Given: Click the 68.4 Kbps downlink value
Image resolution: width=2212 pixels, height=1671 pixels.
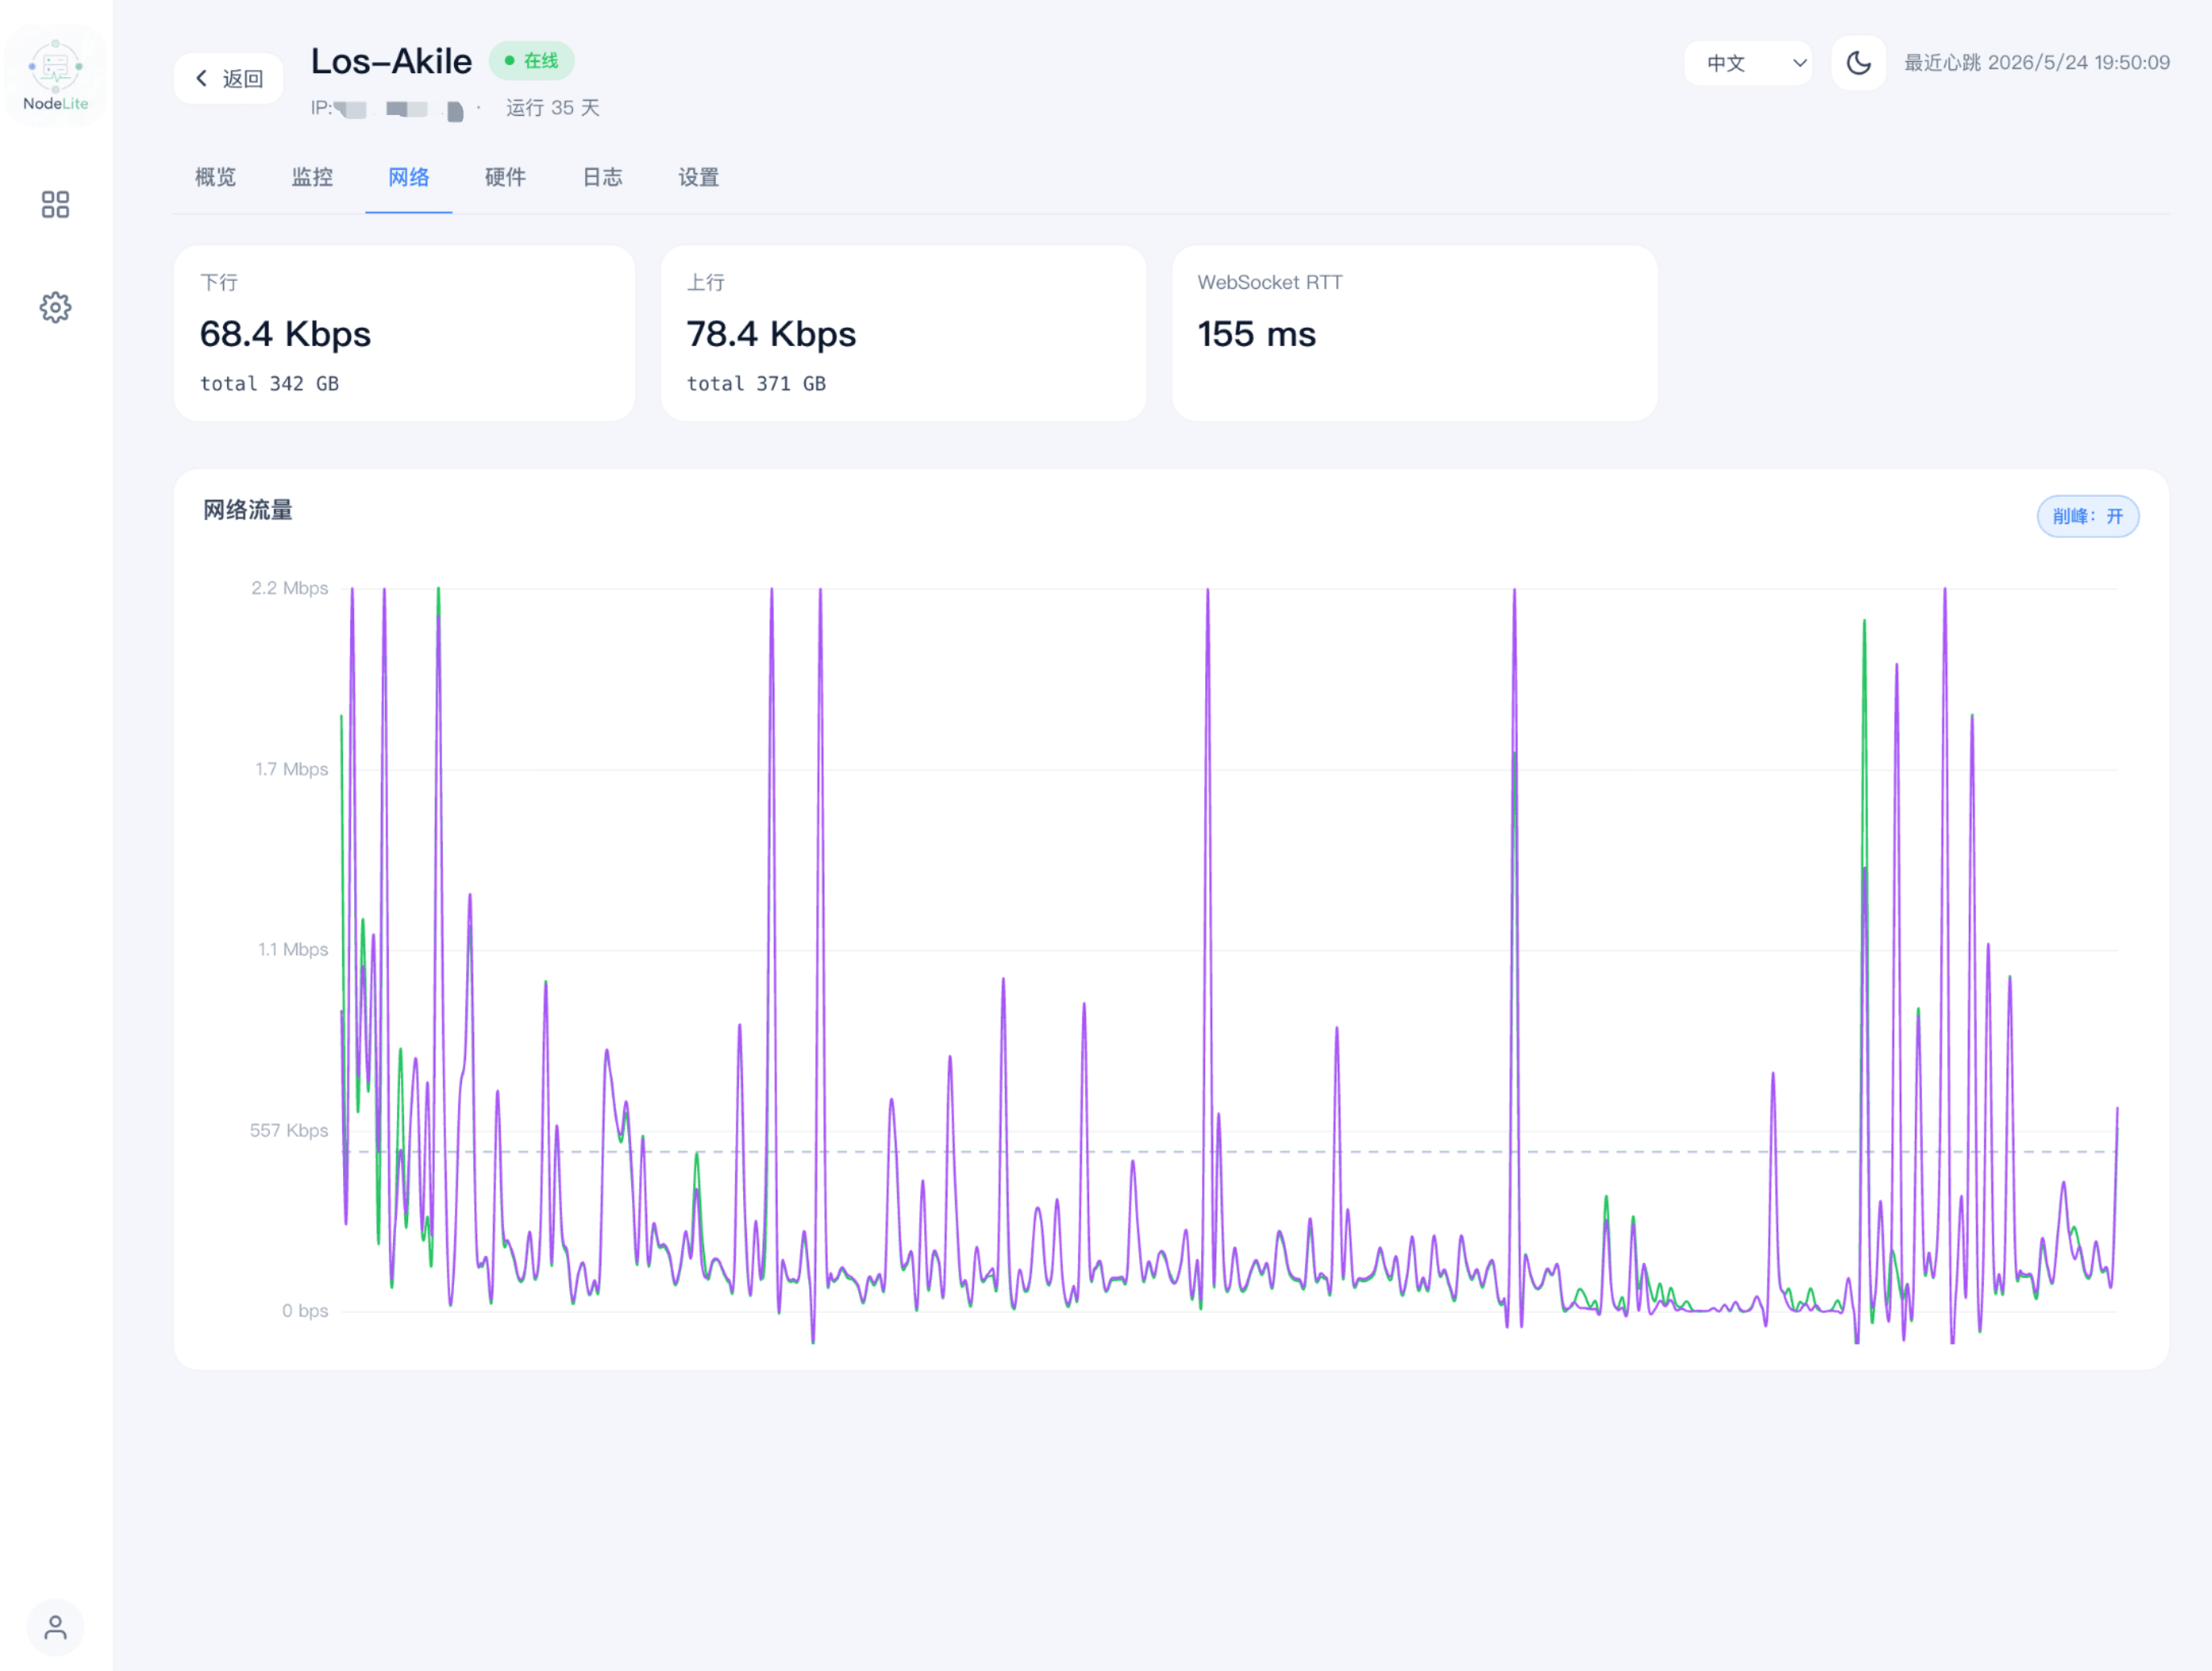Looking at the screenshot, I should [x=286, y=334].
